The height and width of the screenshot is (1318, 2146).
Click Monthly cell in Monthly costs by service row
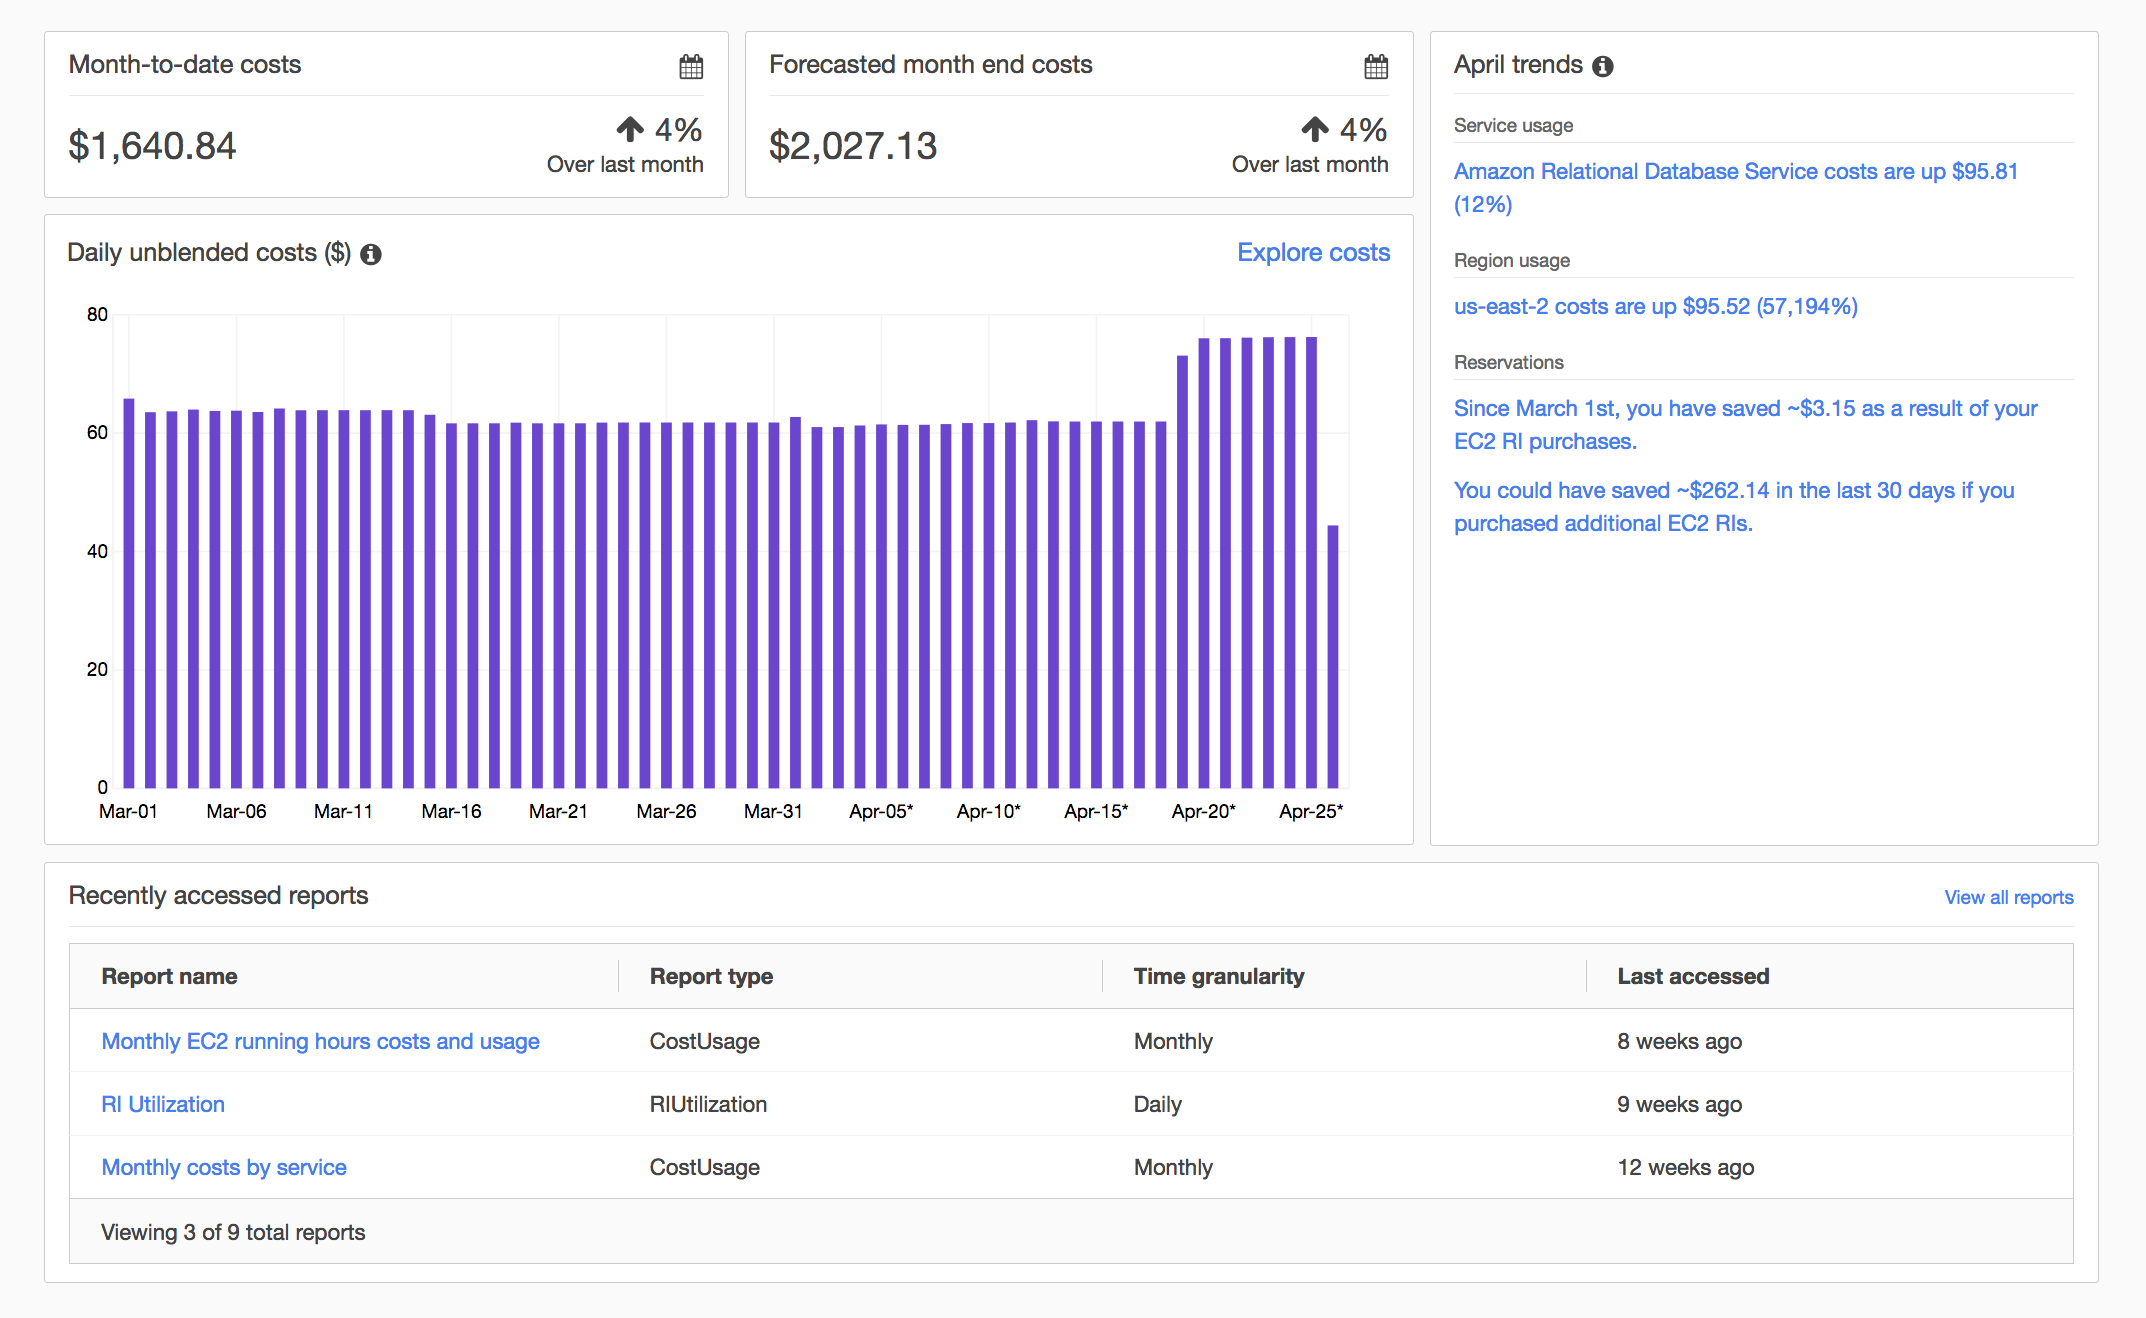[1172, 1167]
